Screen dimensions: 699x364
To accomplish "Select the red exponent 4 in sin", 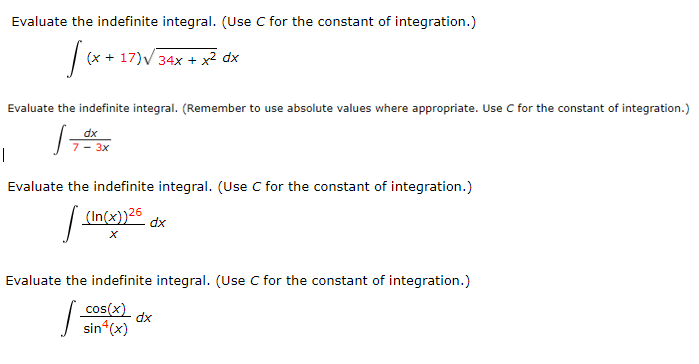I will 105,323.
